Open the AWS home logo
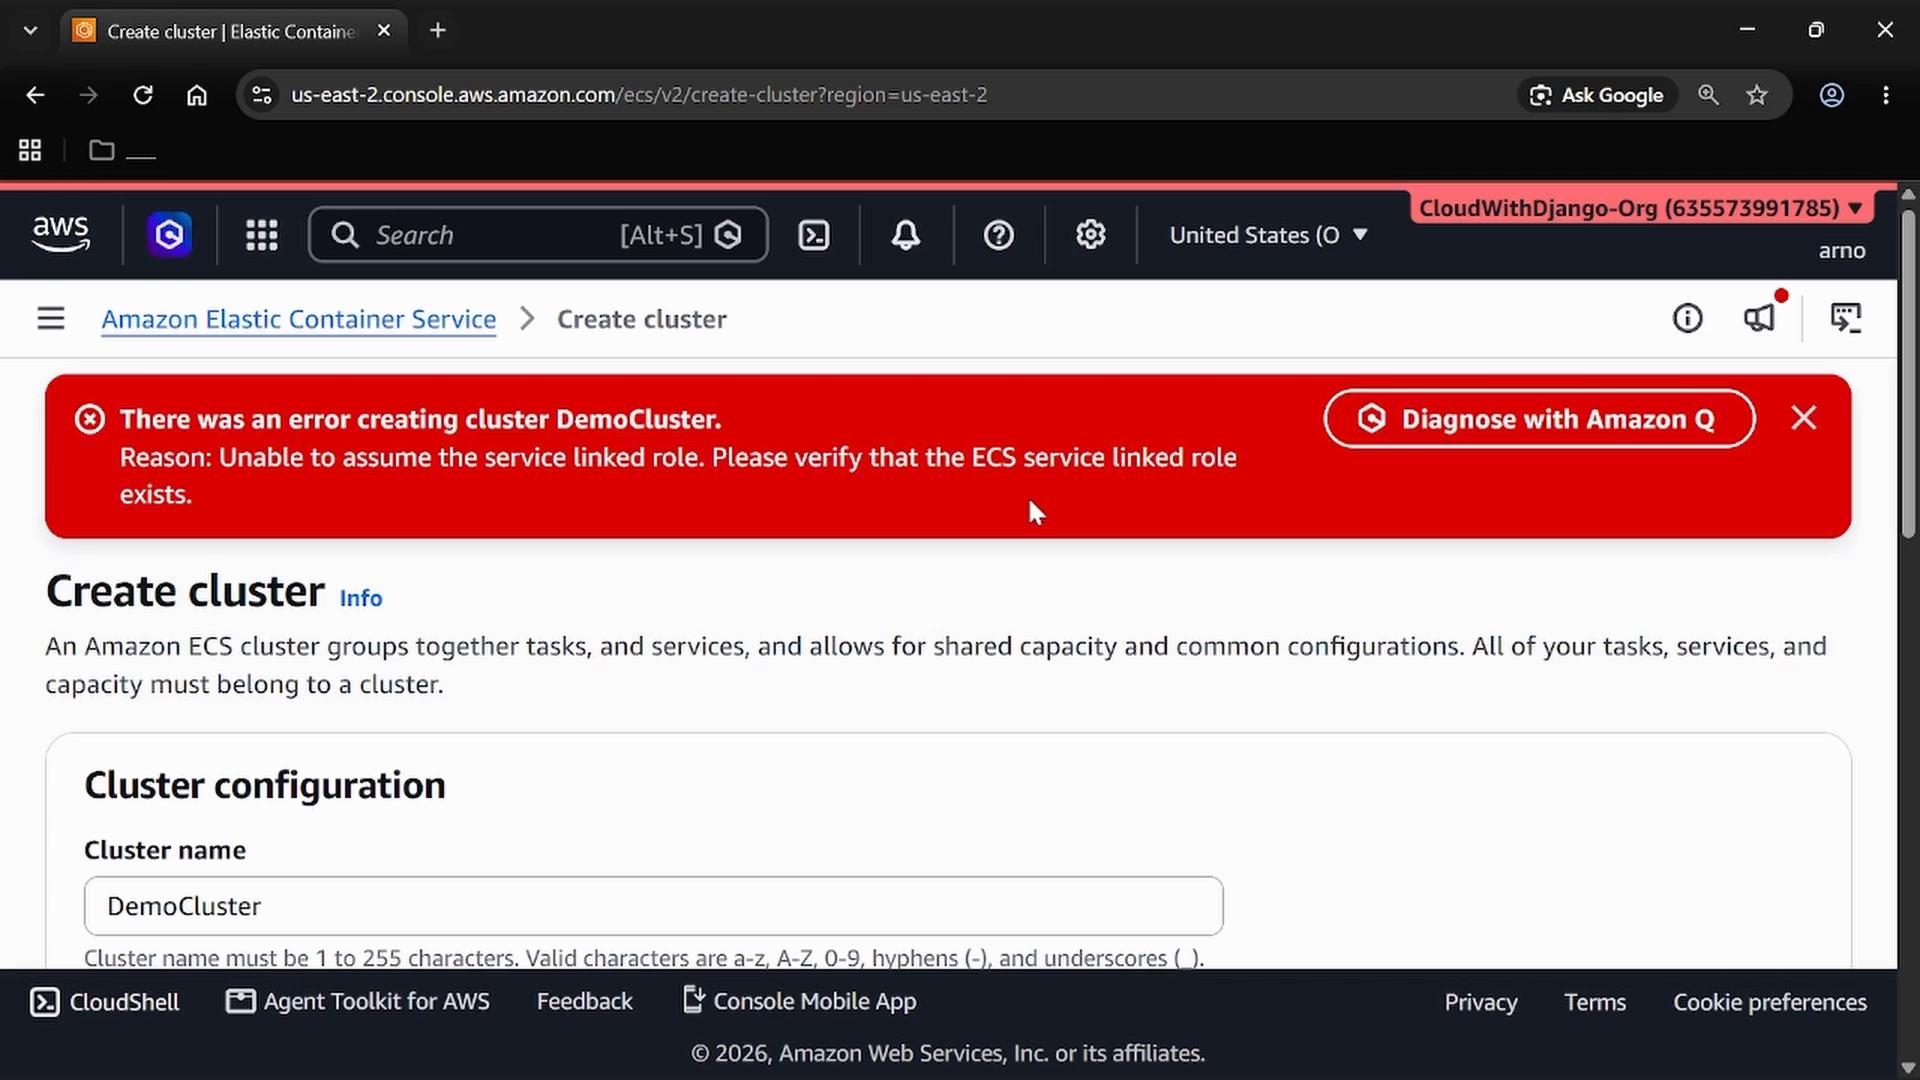1920x1080 pixels. pos(61,234)
